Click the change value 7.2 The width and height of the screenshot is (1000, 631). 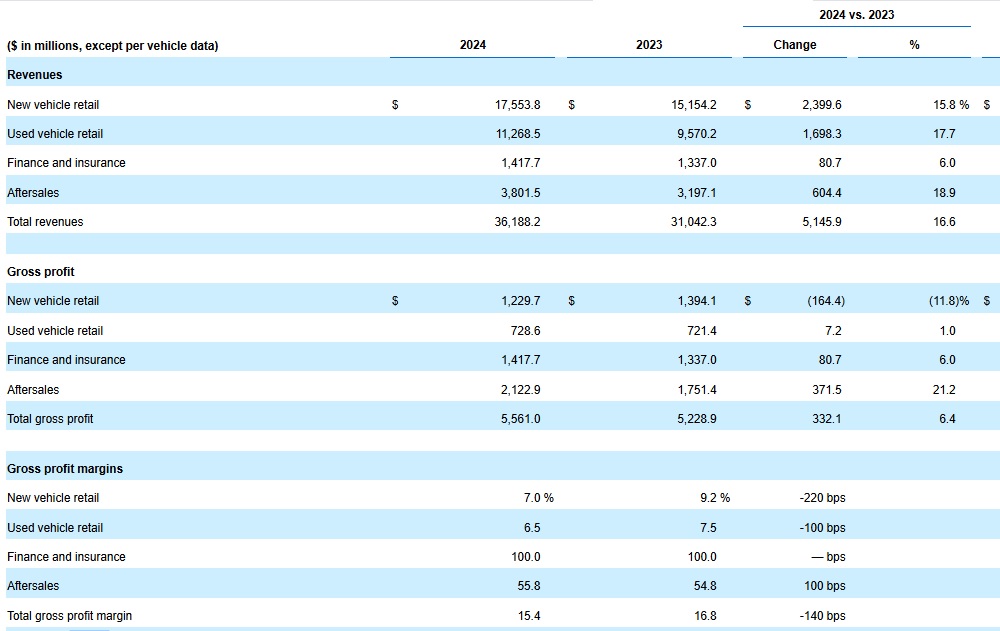(833, 331)
